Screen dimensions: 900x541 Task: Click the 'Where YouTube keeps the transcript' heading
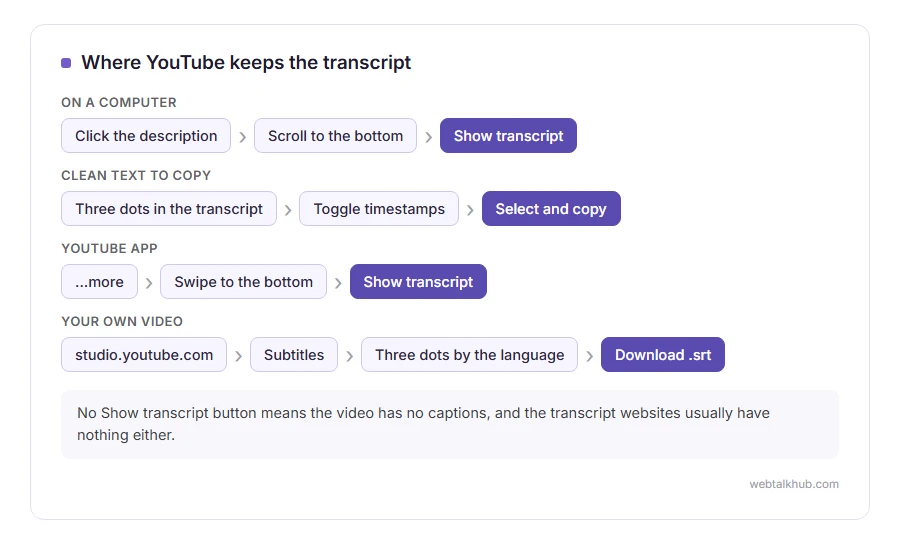pos(246,62)
